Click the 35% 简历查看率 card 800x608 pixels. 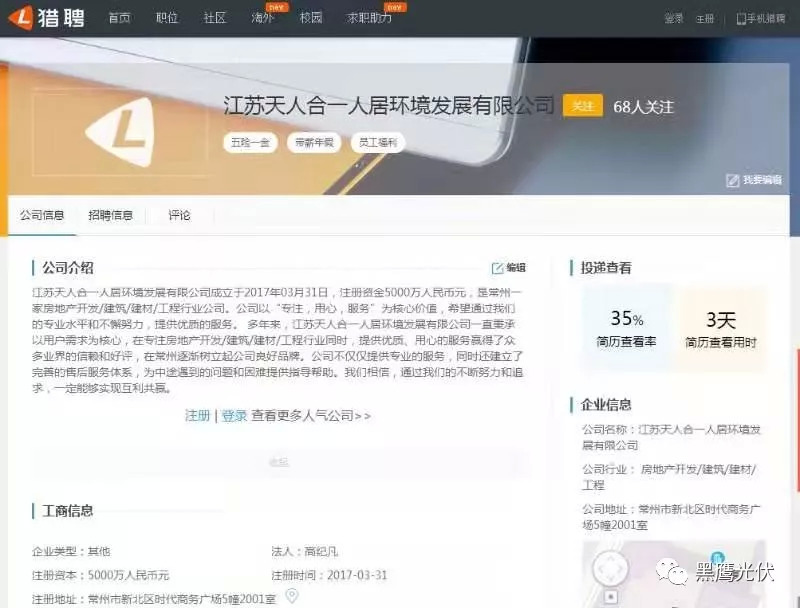627,327
